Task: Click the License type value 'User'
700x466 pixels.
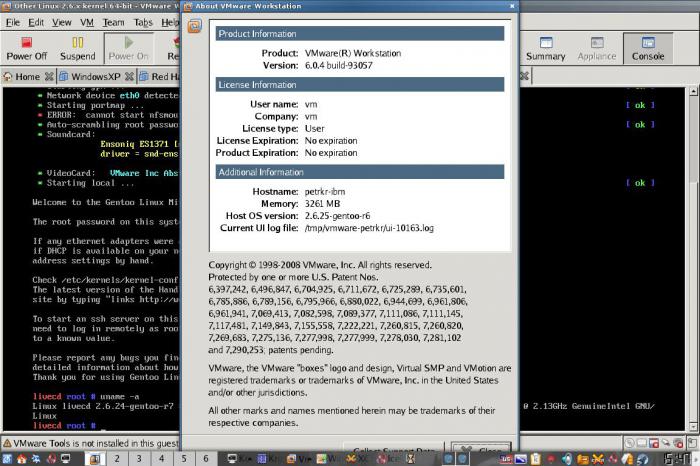Action: pyautogui.click(x=314, y=129)
